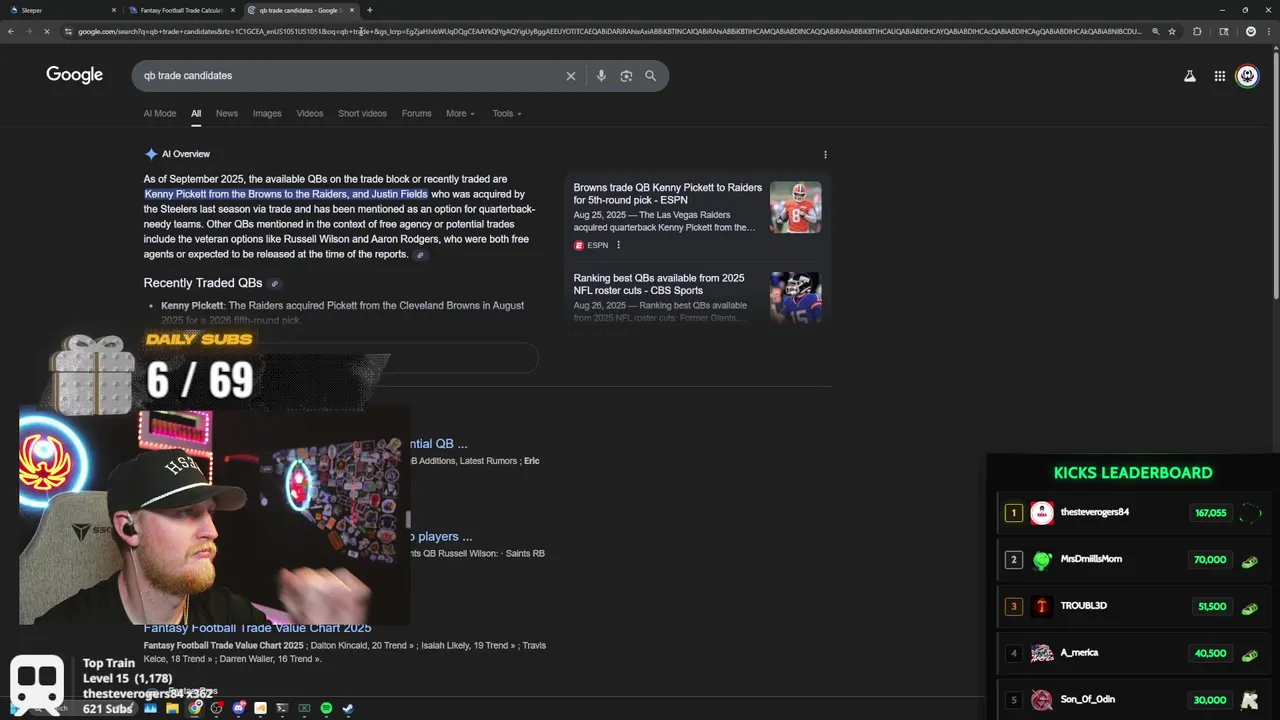Open the Google apps grid
Viewport: 1280px width, 720px height.
(1220, 76)
